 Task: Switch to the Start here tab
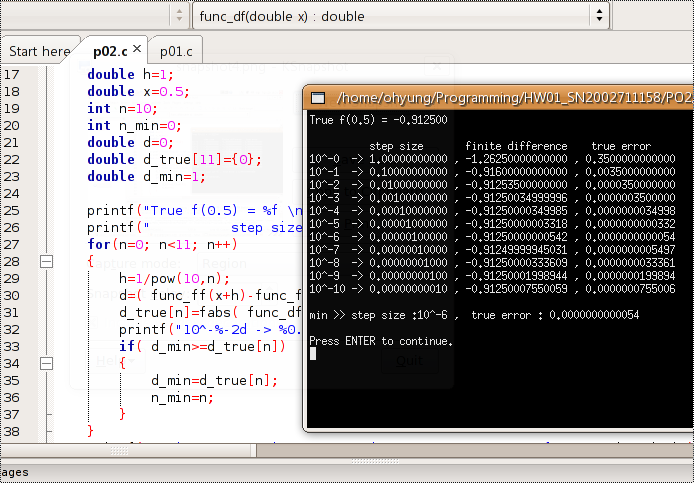pyautogui.click(x=39, y=51)
